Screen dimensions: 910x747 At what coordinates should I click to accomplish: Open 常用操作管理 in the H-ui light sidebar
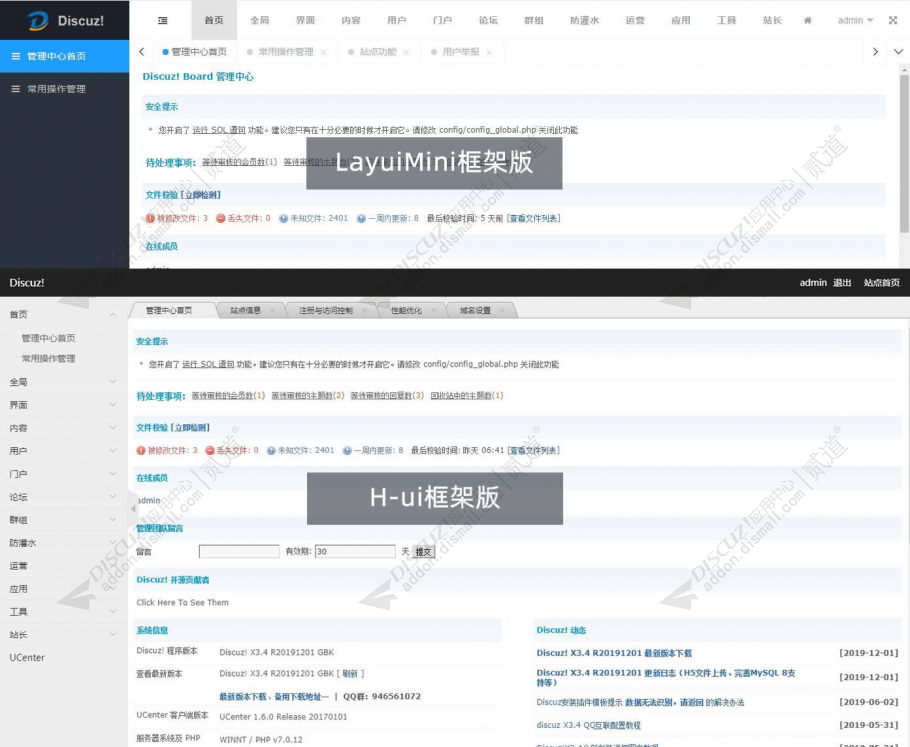coord(49,359)
